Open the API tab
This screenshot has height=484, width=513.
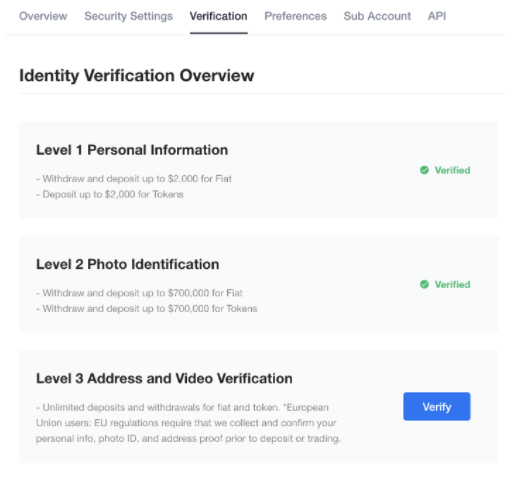point(437,16)
